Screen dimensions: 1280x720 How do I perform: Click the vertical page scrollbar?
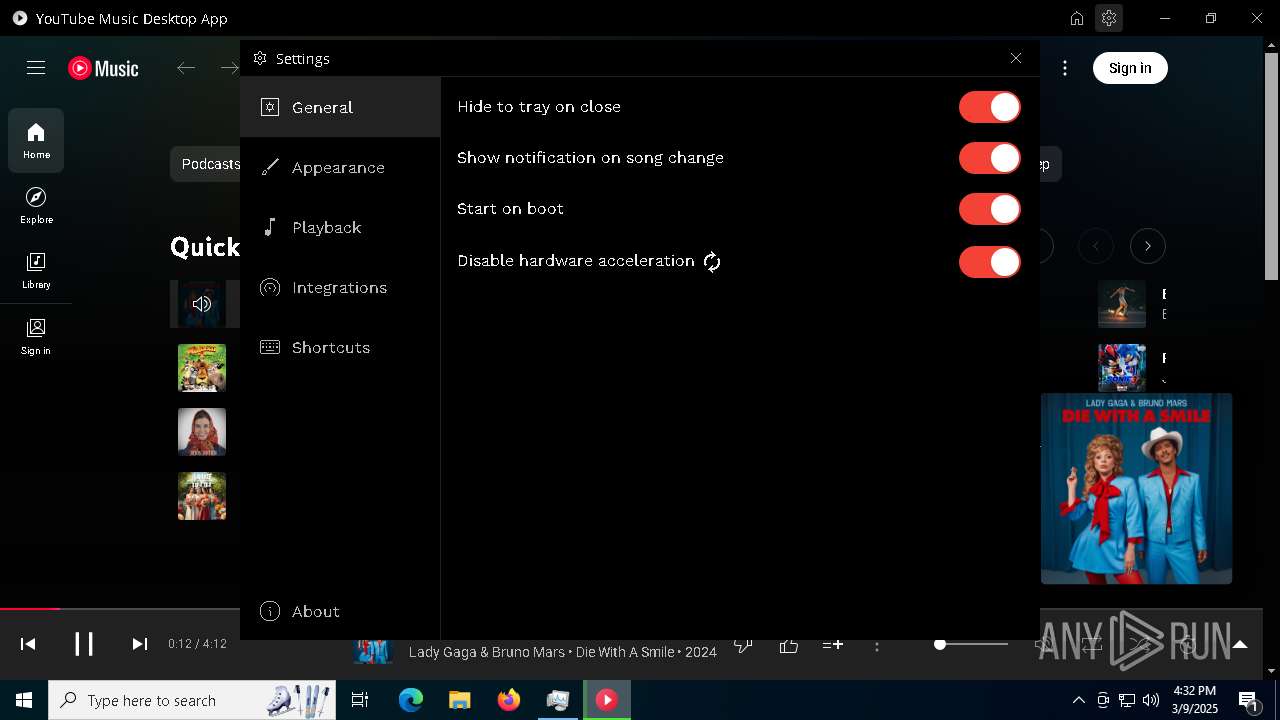(1271, 166)
